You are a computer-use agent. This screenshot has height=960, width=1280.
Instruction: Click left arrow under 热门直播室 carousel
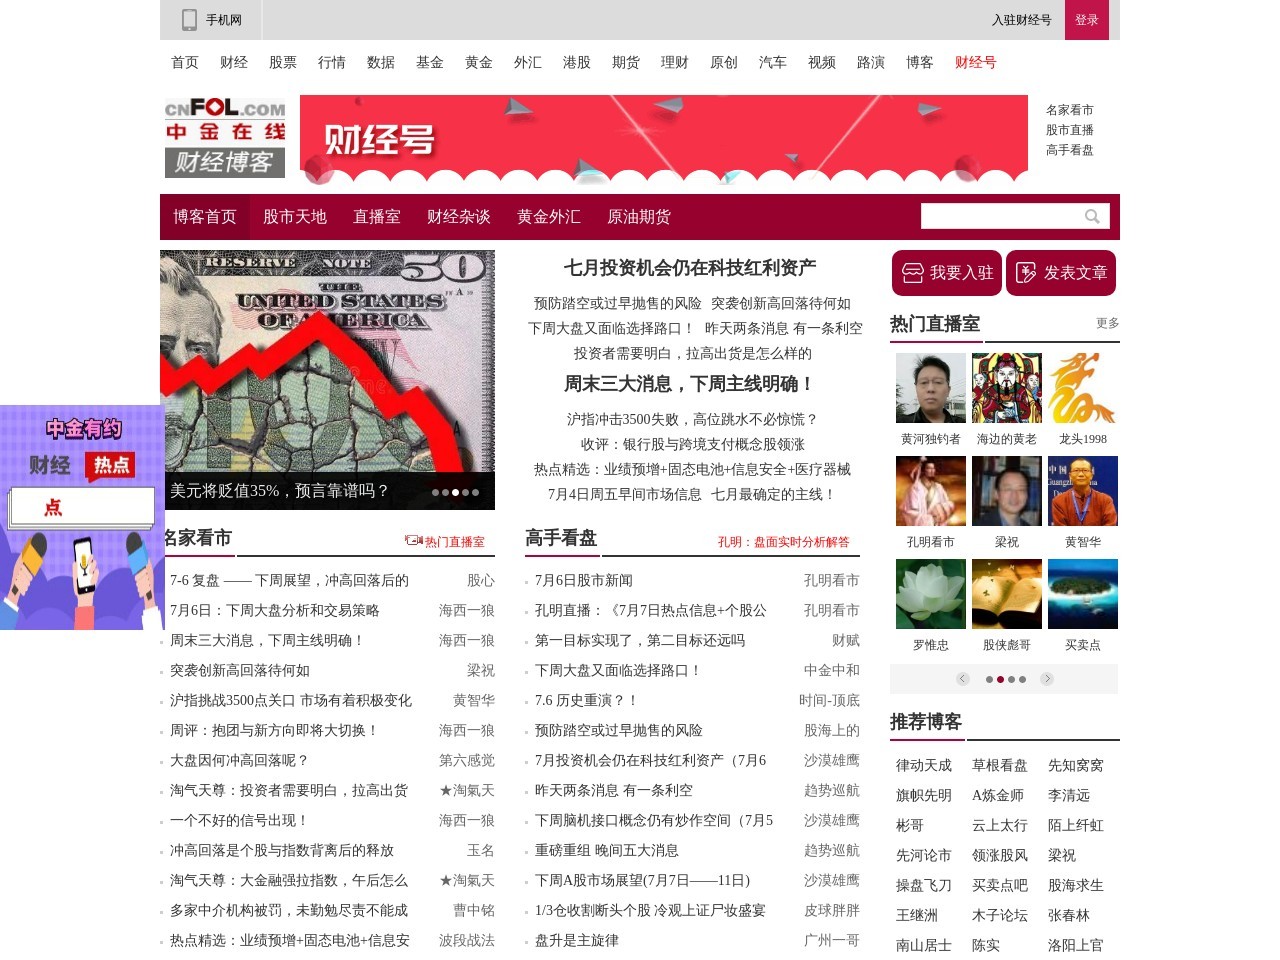963,679
